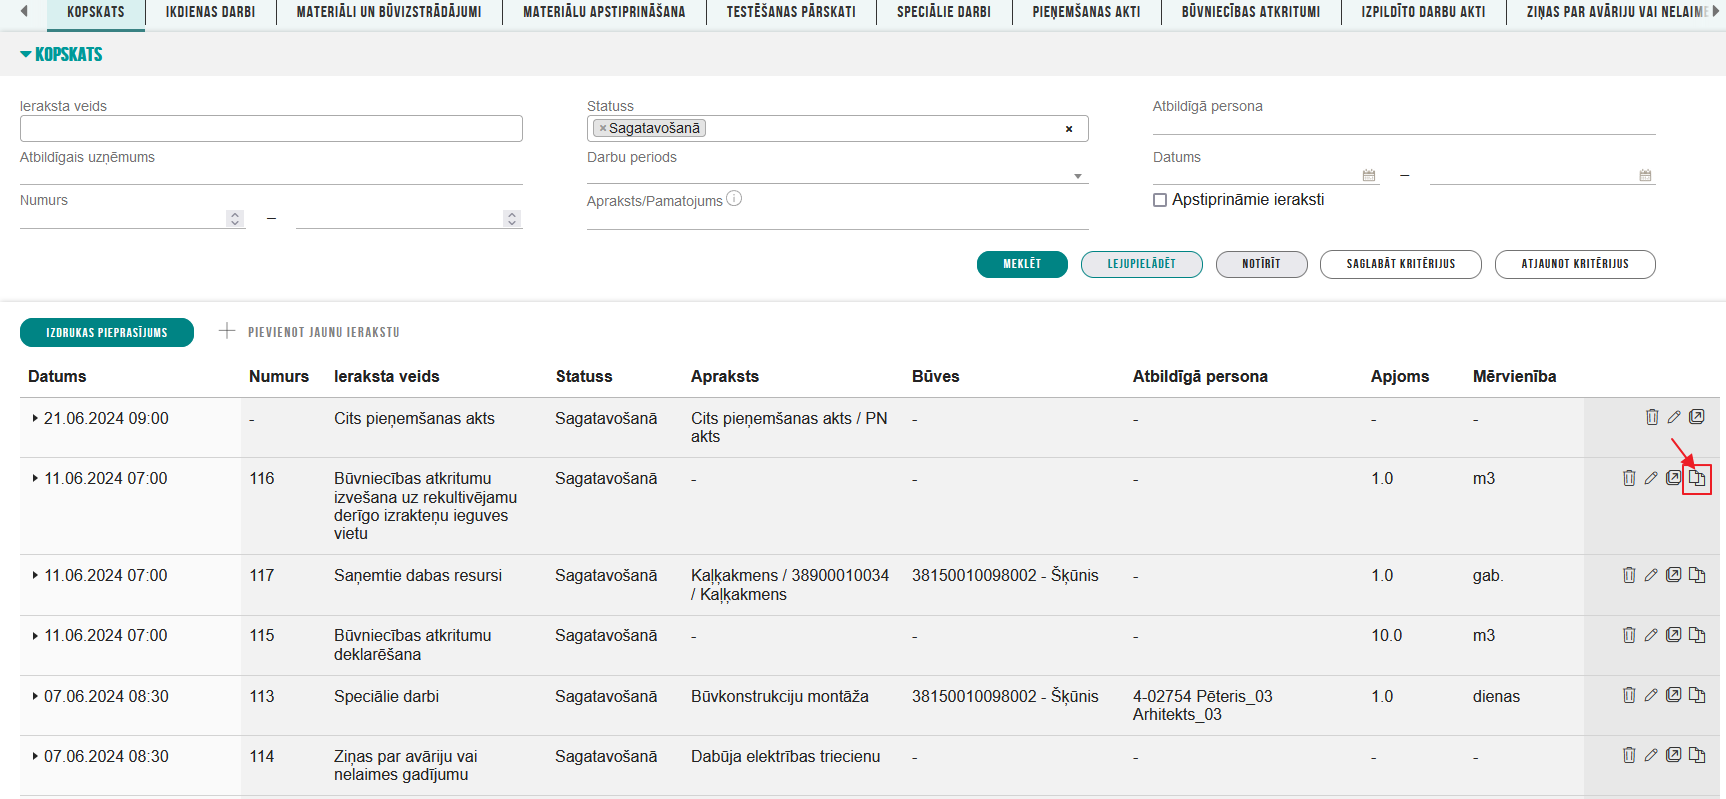
Task: Add a new entry with Pievienot jaunu ierakstu
Action: point(310,332)
